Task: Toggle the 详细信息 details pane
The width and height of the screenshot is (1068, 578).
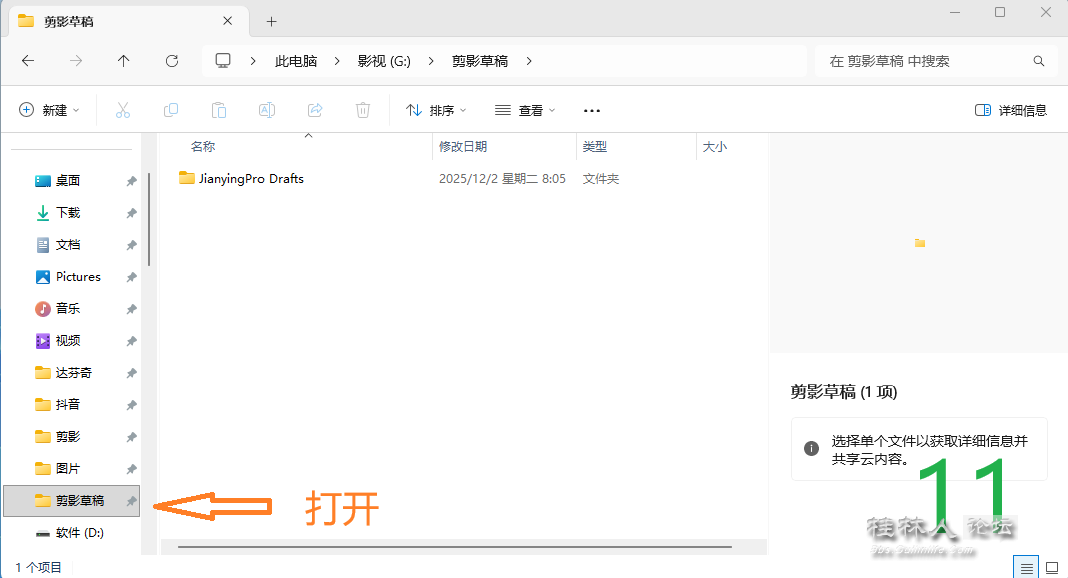Action: pos(1010,110)
